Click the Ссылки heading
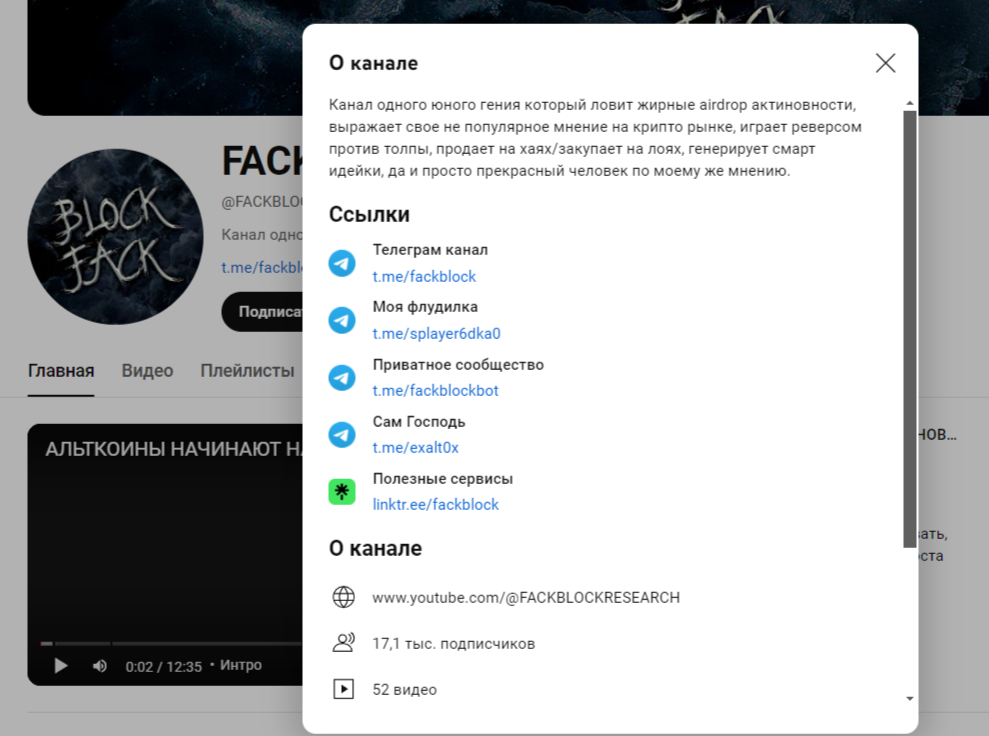The width and height of the screenshot is (989, 736). (369, 214)
